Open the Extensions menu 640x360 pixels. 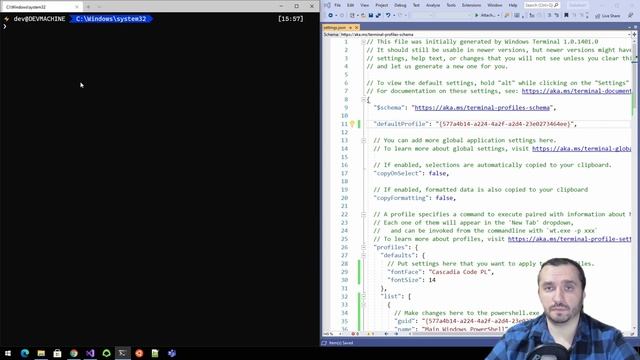click(x=471, y=5)
